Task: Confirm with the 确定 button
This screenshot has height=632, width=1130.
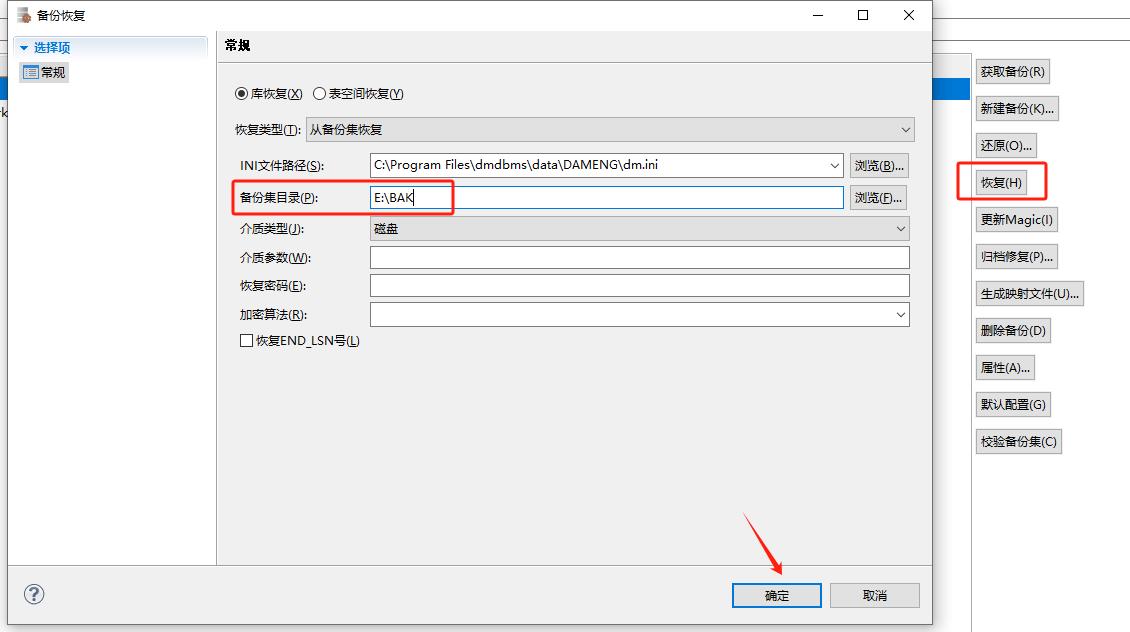Action: pos(777,595)
